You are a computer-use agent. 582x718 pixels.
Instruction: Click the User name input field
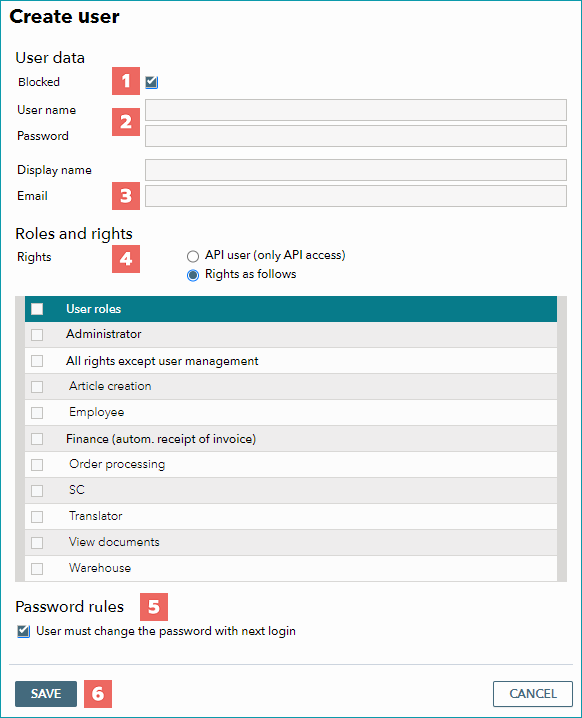point(356,110)
